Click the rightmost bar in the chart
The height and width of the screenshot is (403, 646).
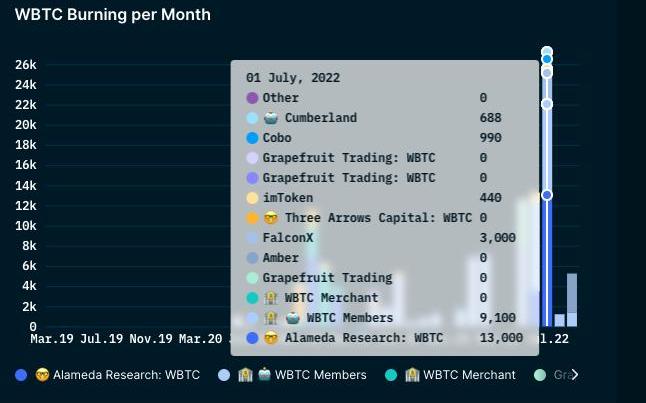(572, 299)
